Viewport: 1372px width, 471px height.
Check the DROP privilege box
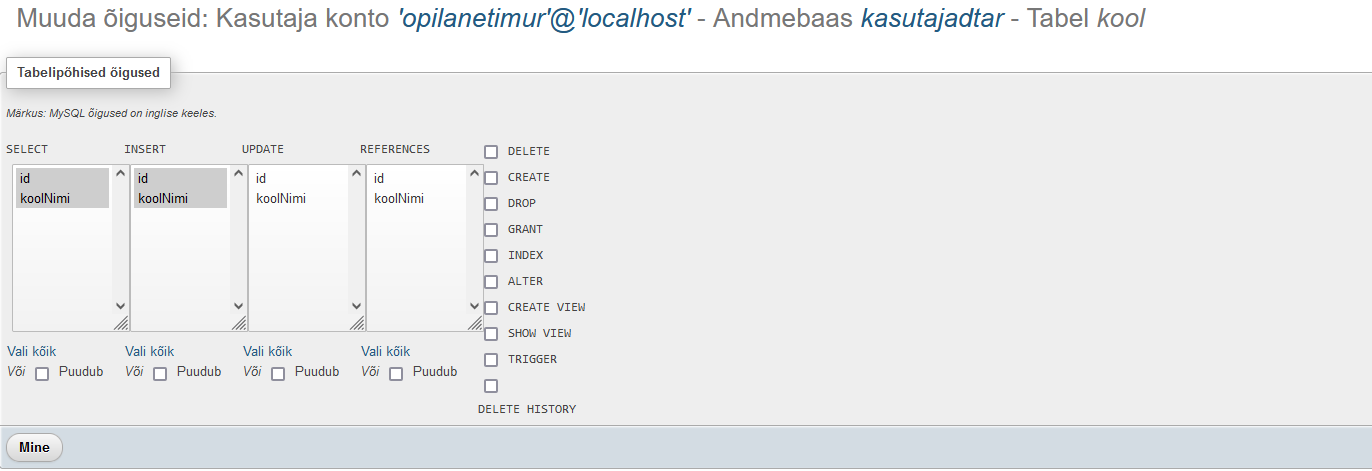(491, 204)
